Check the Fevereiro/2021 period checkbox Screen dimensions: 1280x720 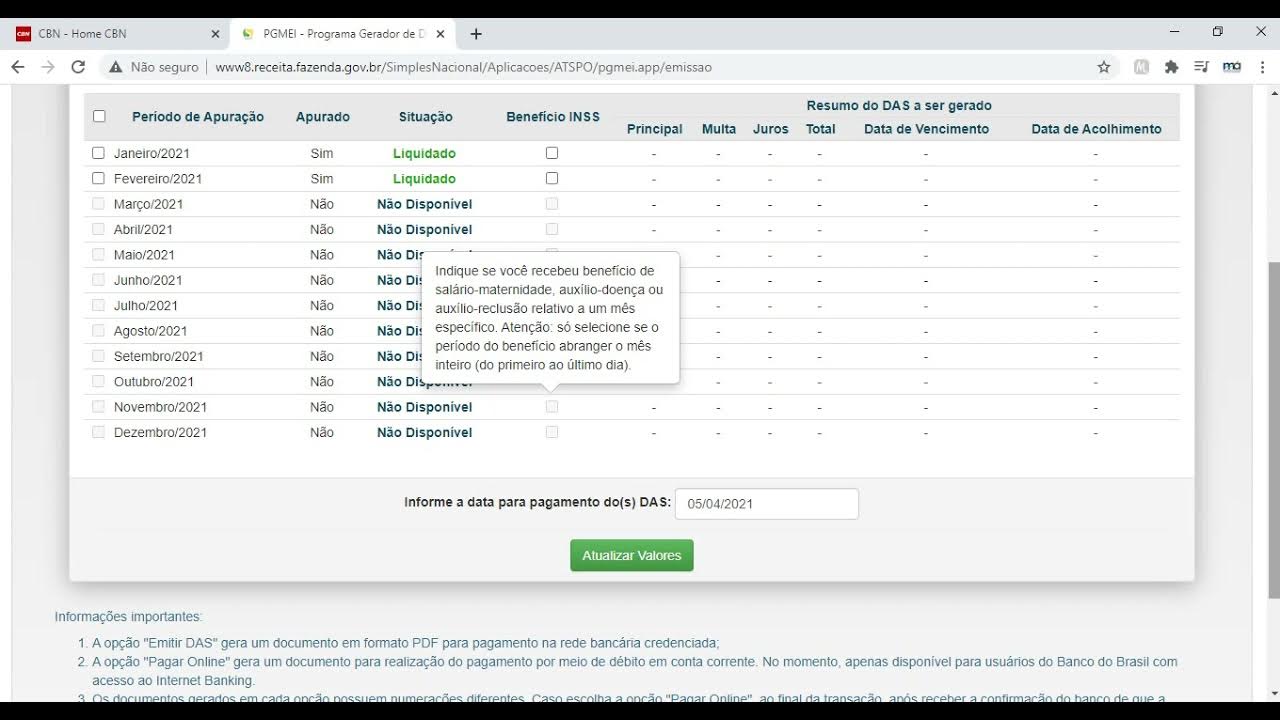[98, 178]
